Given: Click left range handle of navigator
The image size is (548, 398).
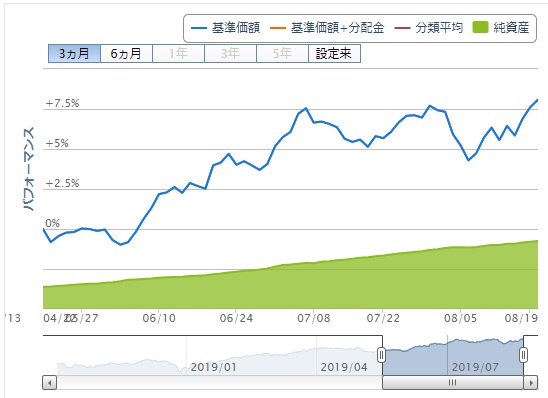Looking at the screenshot, I should 381,355.
